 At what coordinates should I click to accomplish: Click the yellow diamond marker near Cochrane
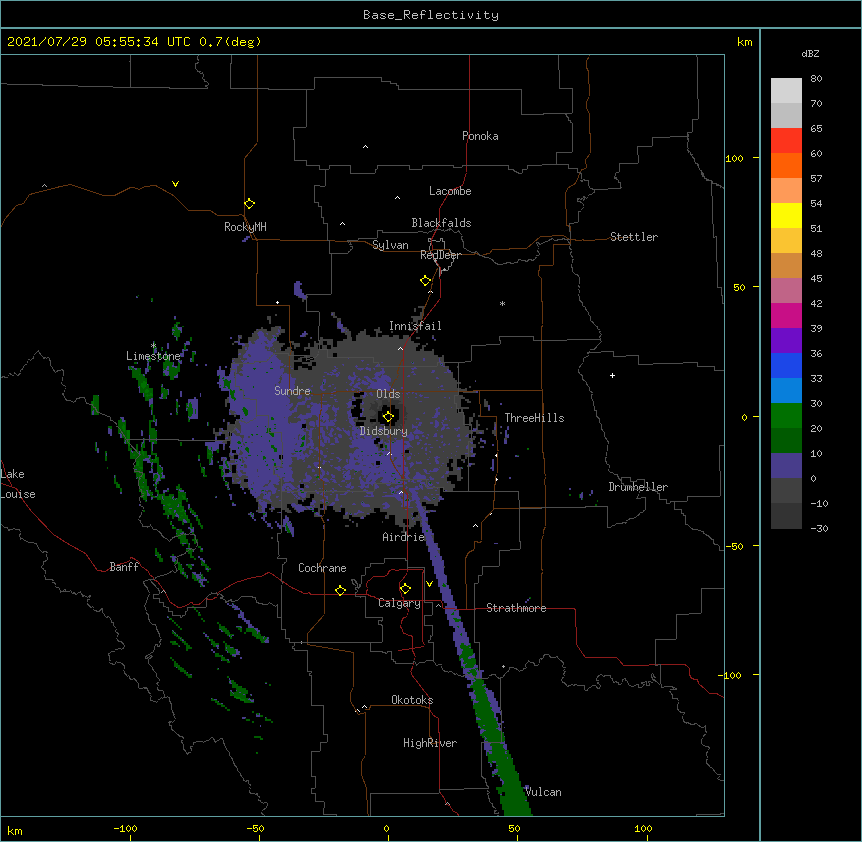(340, 590)
